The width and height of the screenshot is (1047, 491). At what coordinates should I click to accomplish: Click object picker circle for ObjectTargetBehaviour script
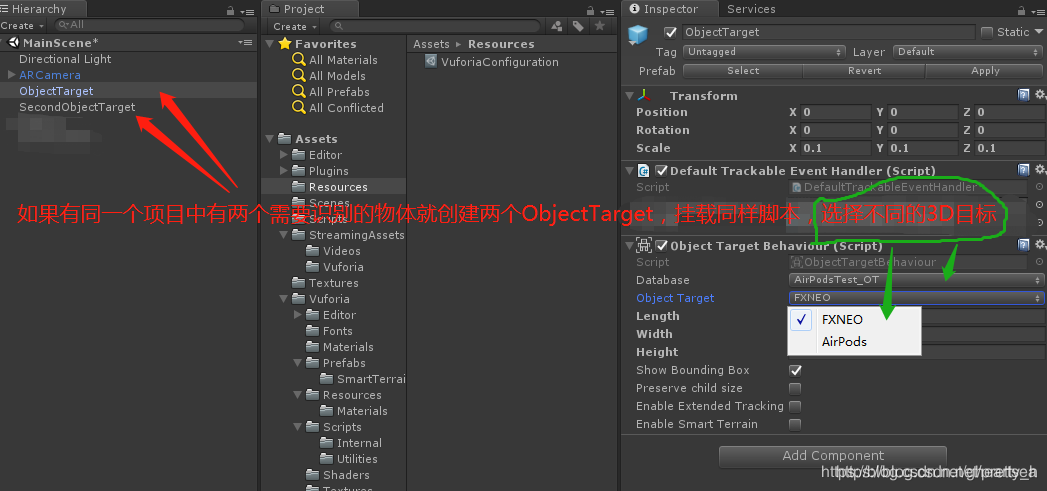(x=1038, y=263)
